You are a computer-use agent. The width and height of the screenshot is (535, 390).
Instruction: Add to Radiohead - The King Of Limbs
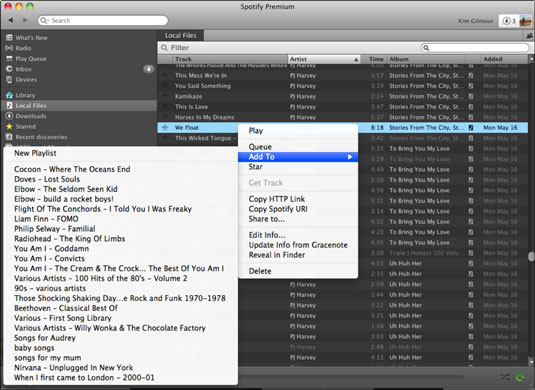(120, 239)
